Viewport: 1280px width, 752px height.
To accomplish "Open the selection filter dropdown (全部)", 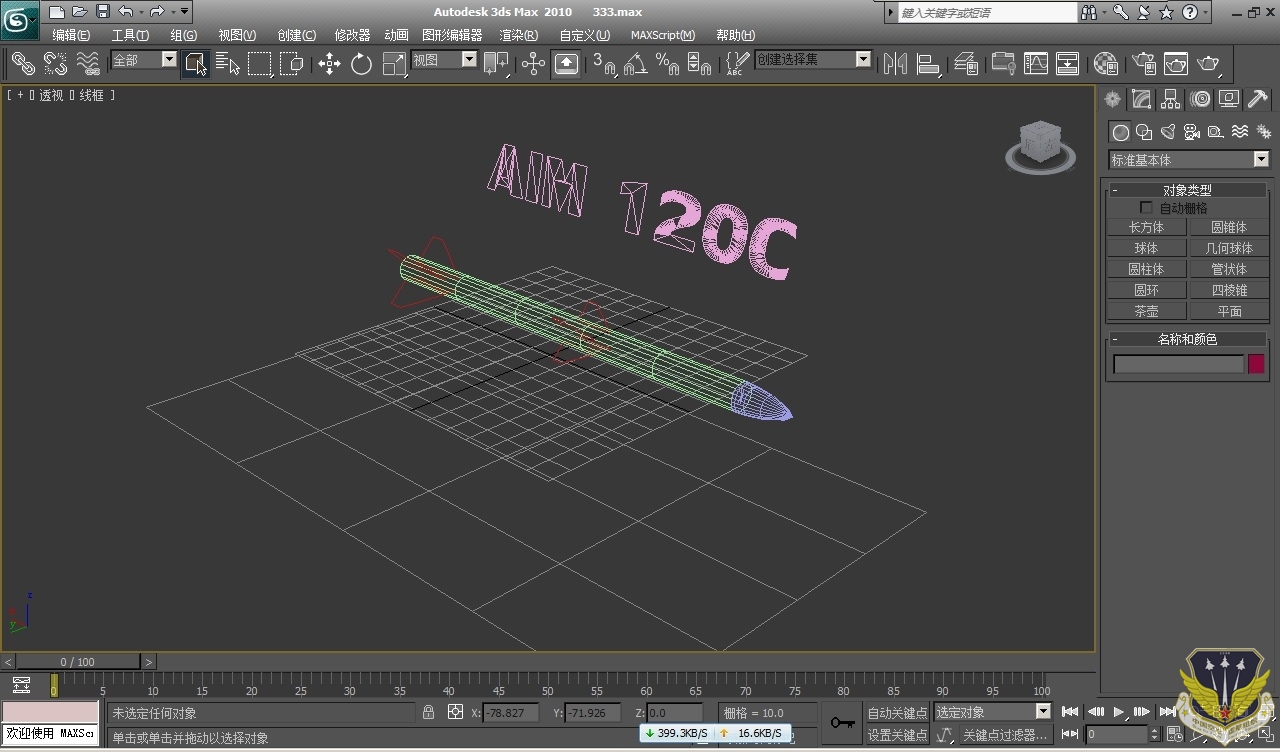I will [144, 60].
